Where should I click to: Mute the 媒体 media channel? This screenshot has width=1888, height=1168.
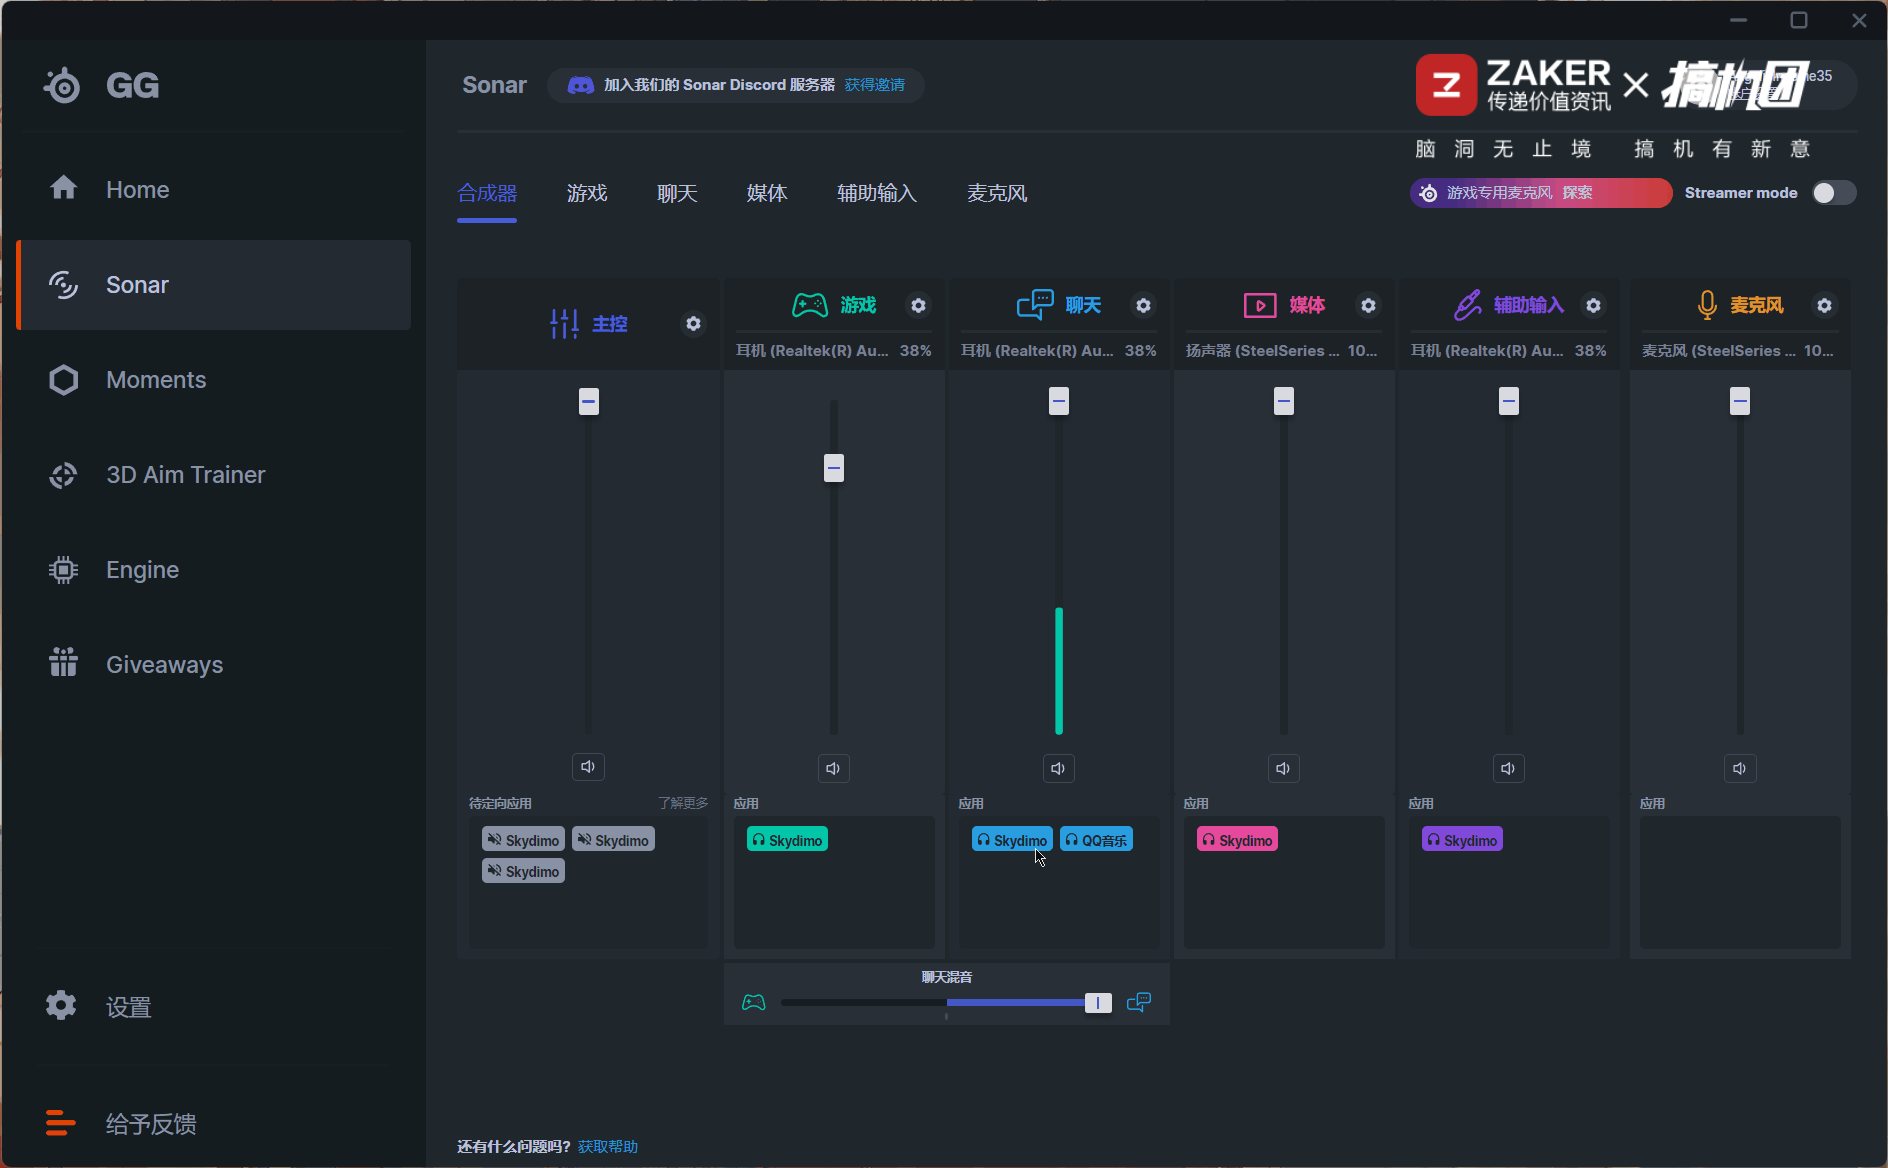(x=1283, y=768)
